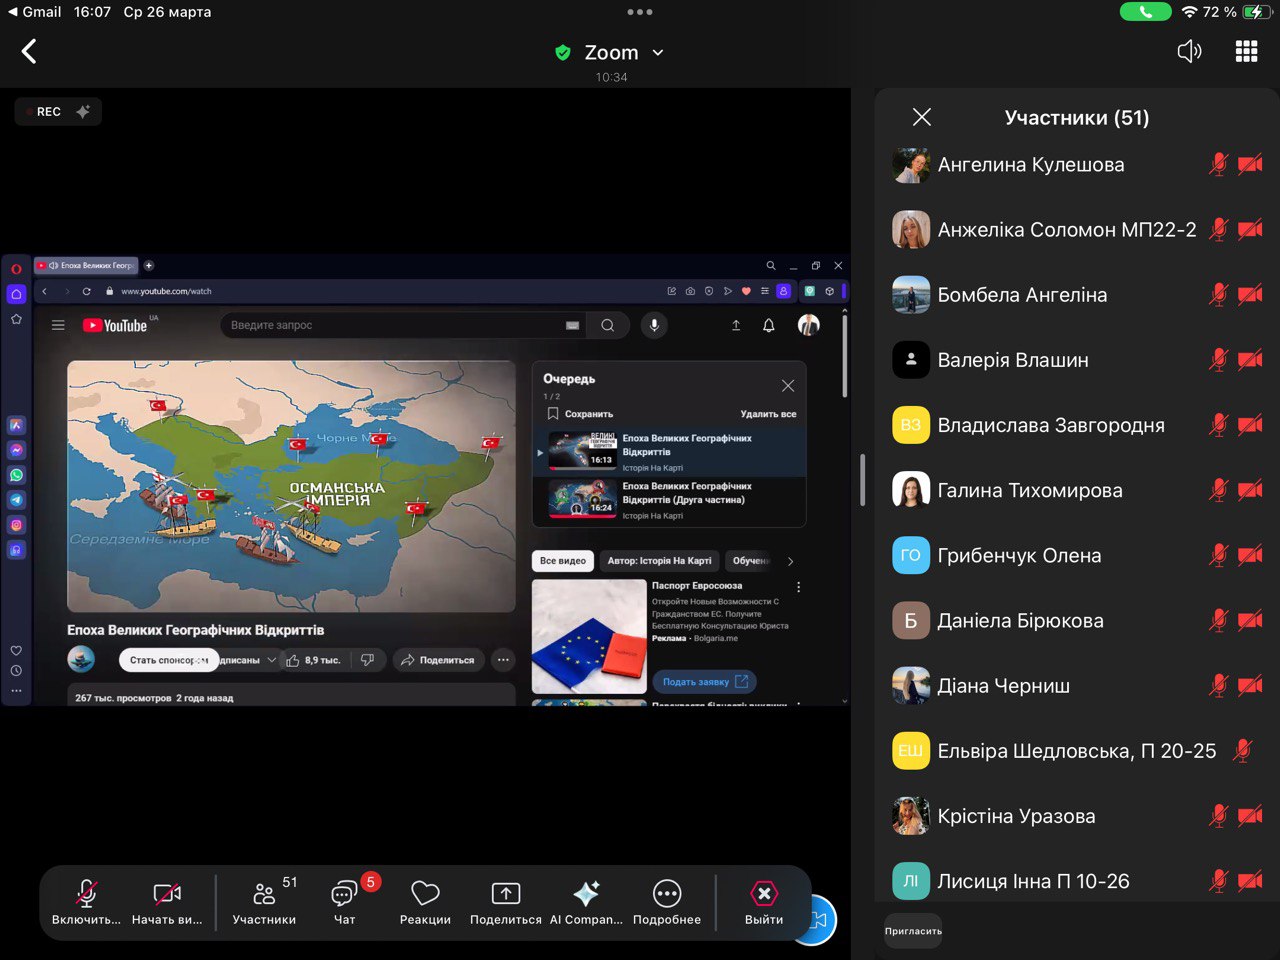The width and height of the screenshot is (1280, 960).
Task: Click YouTube voice search microphone icon
Action: pyautogui.click(x=654, y=325)
